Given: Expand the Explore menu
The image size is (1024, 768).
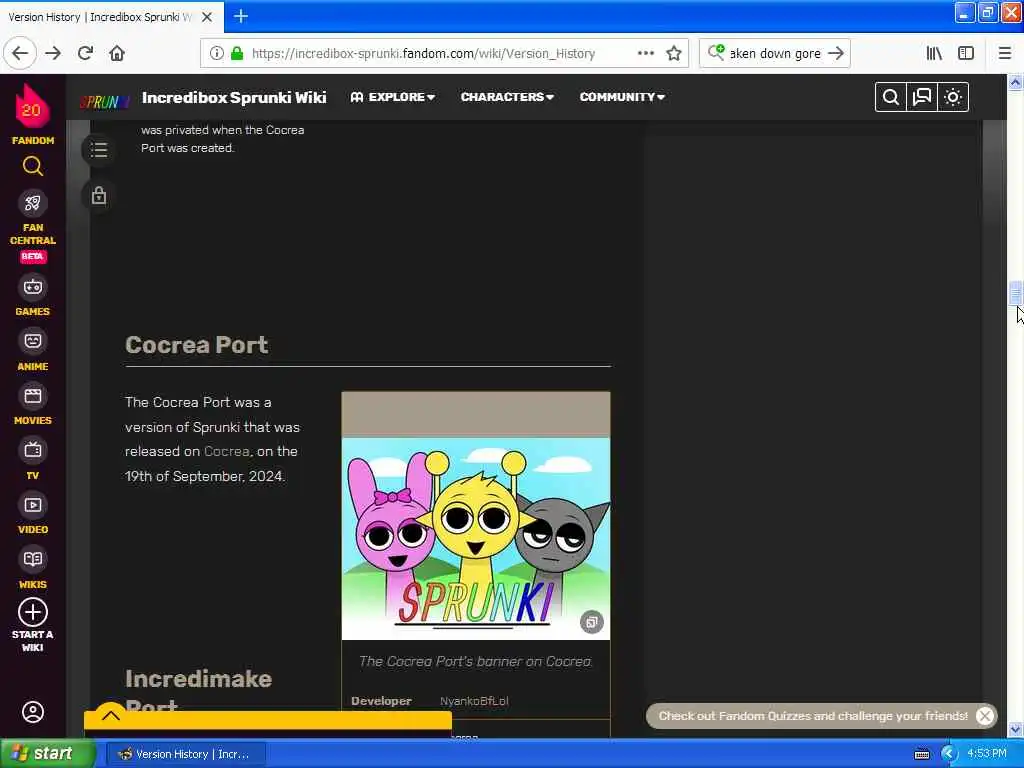Looking at the screenshot, I should 392,97.
